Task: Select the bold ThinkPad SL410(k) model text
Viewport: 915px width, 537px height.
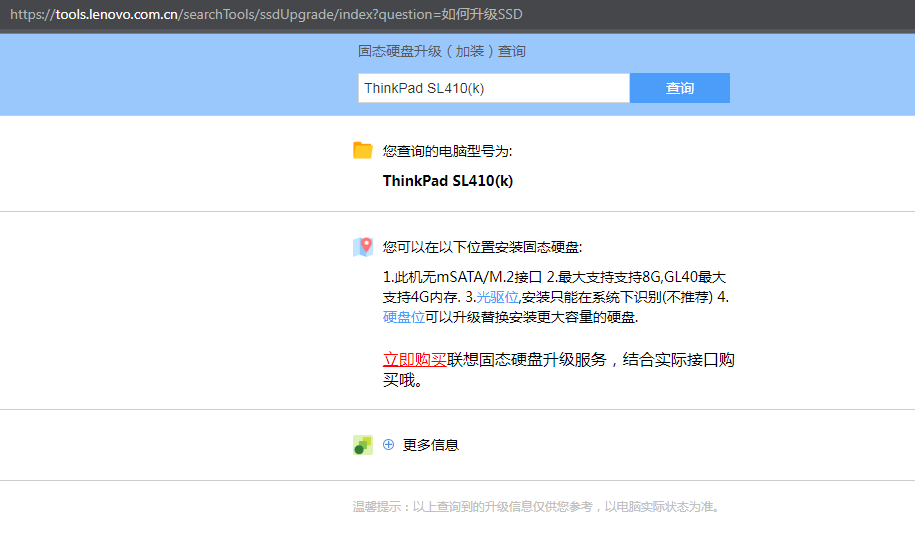Action: (x=448, y=181)
